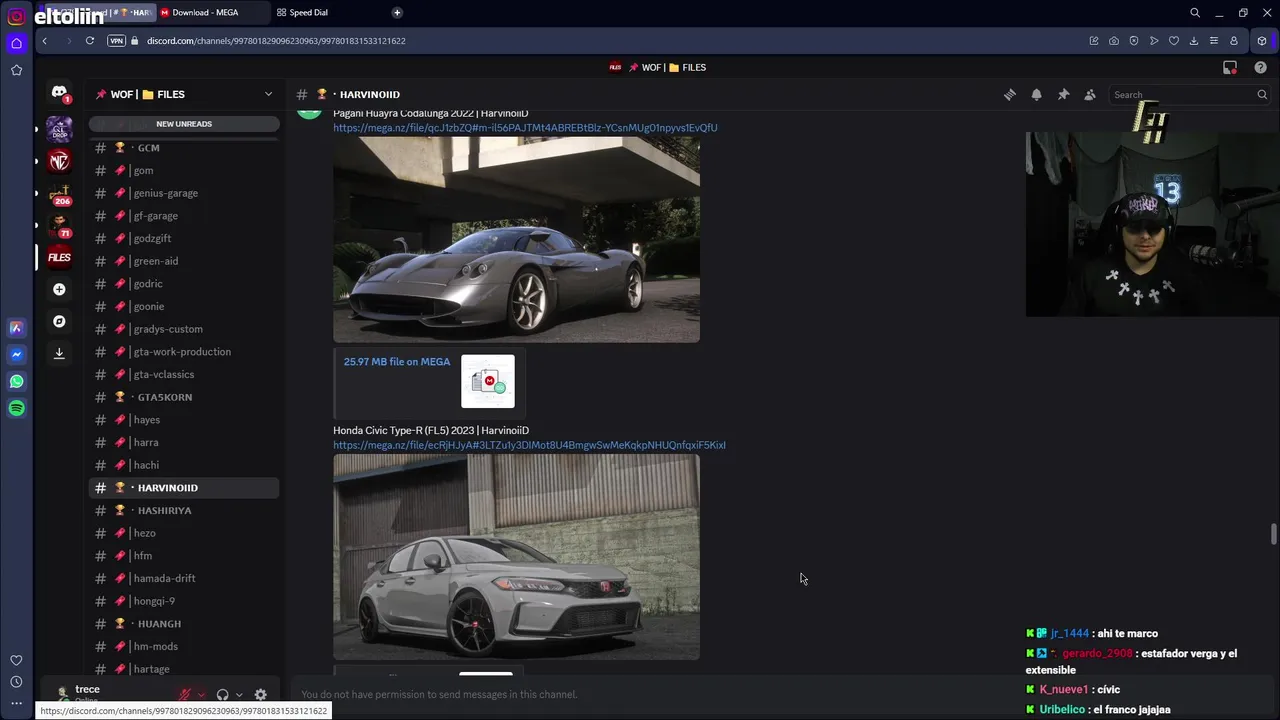Show Pinned Messages in channel header
1280x720 pixels.
click(1063, 94)
